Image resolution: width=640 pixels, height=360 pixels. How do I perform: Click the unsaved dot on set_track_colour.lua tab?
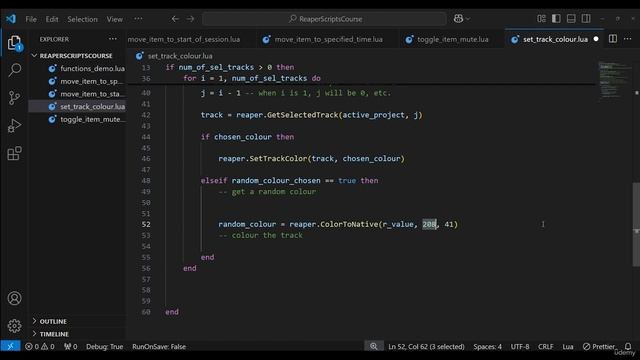coord(596,39)
